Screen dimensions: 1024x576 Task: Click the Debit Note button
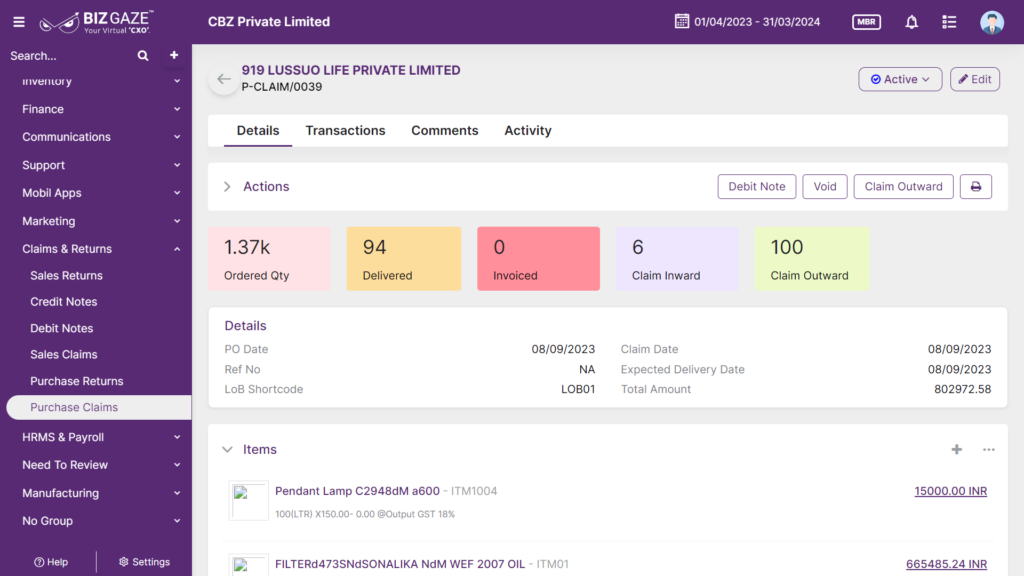(757, 187)
